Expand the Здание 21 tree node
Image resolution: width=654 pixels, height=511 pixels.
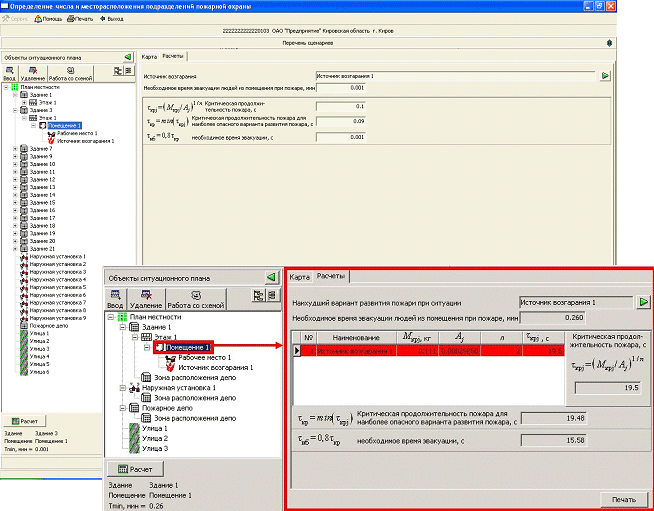(14, 248)
